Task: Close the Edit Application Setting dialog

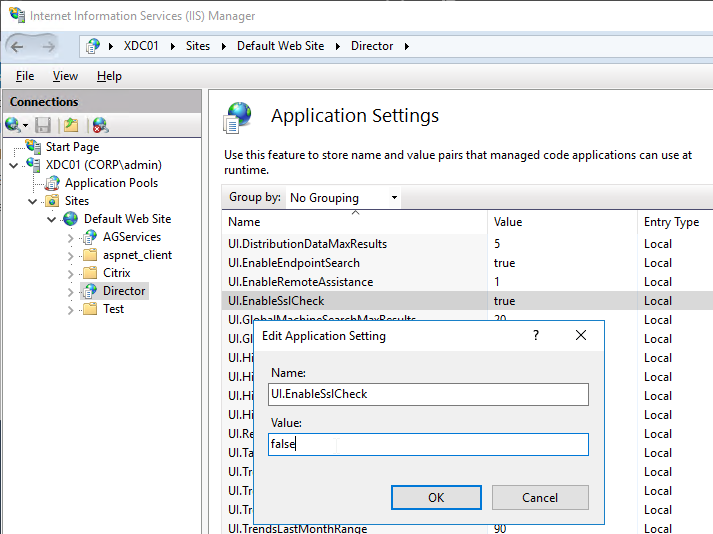Action: point(581,336)
